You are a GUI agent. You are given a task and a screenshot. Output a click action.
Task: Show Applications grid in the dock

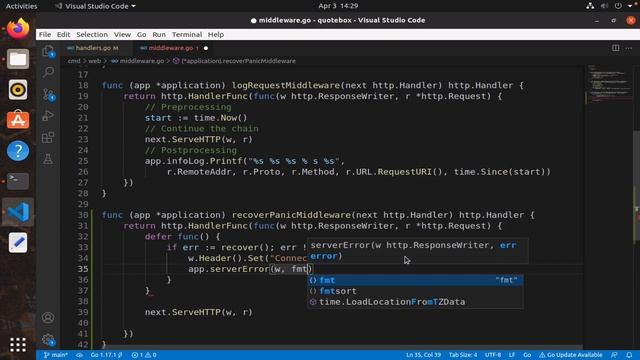tap(18, 345)
